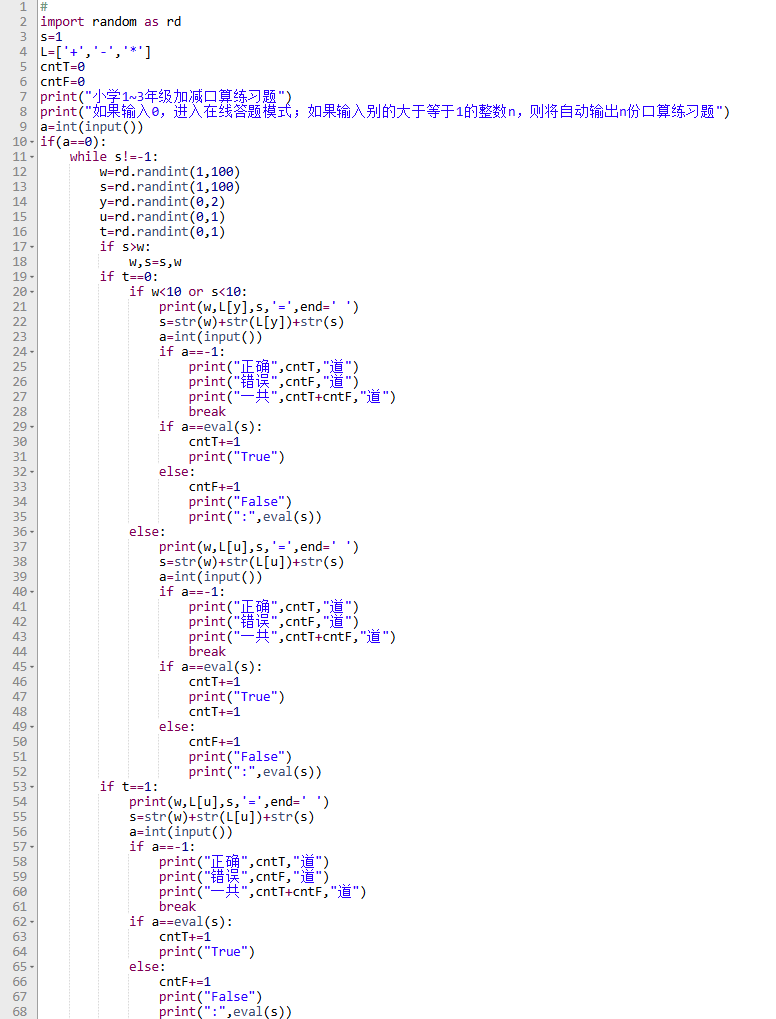Click the line 's=1'
The image size is (776, 1019).
pos(51,36)
